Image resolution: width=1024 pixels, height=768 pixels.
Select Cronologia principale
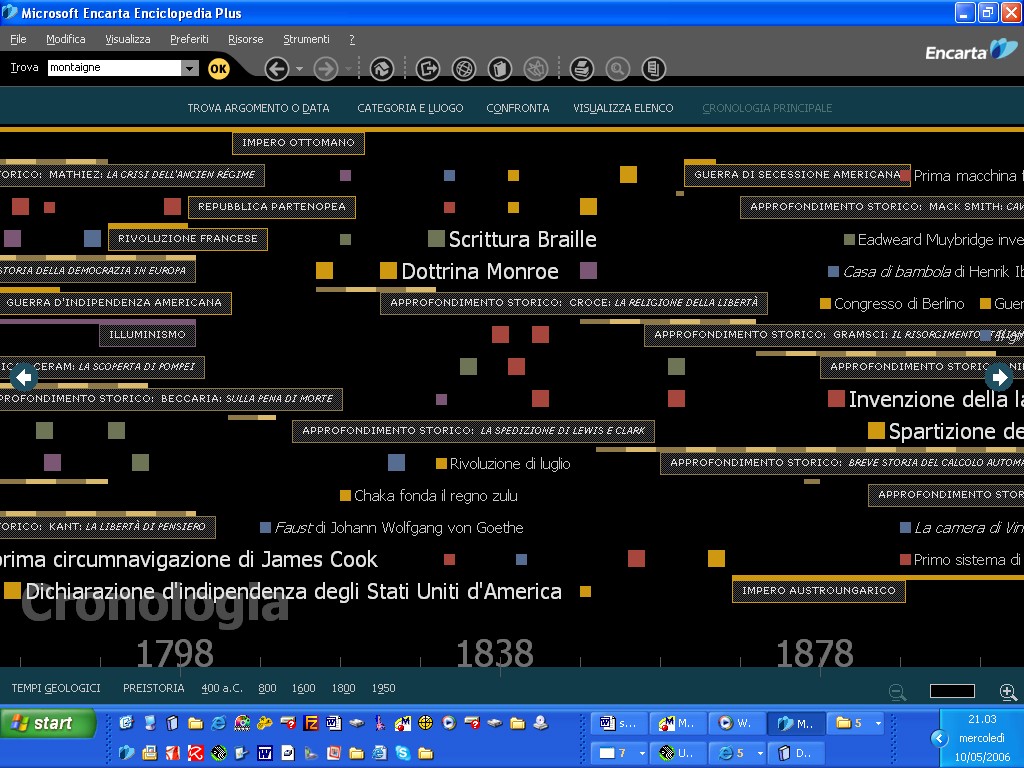click(767, 108)
